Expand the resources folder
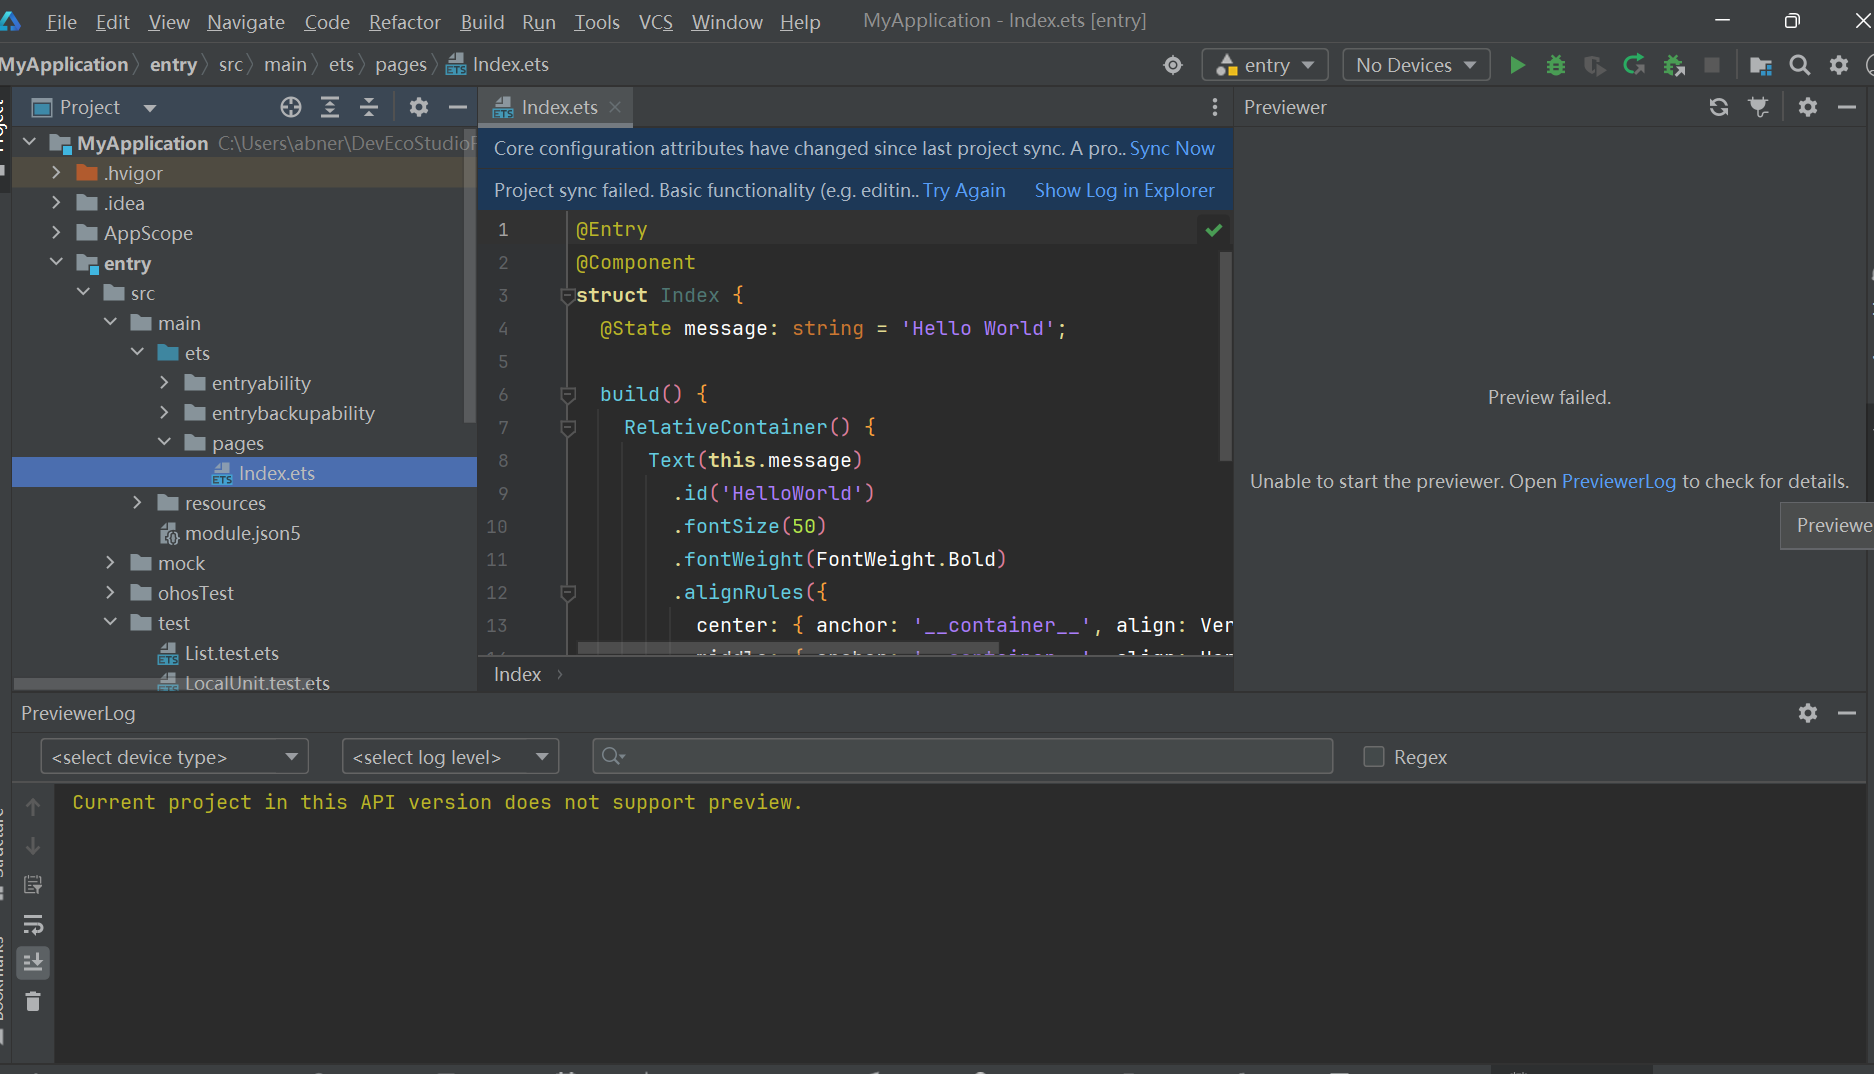The height and width of the screenshot is (1074, 1874). 138,502
